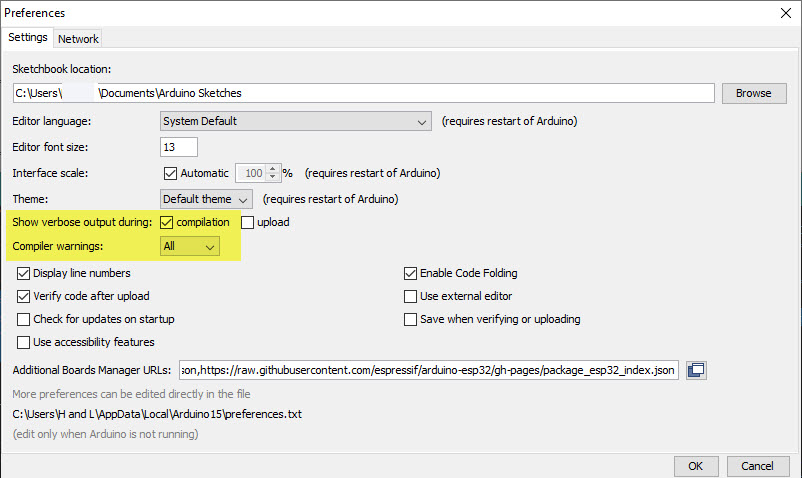Open the Compiler warnings dropdown
The width and height of the screenshot is (802, 478).
click(x=190, y=246)
